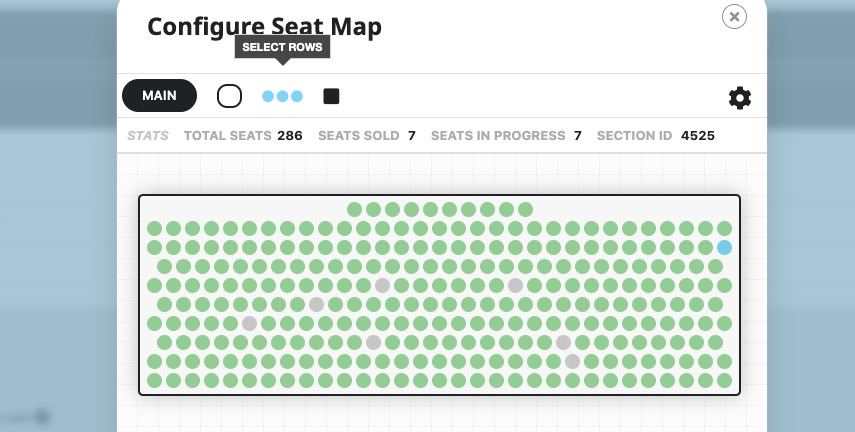Activate the Select Rows three-dot tool

point(282,97)
